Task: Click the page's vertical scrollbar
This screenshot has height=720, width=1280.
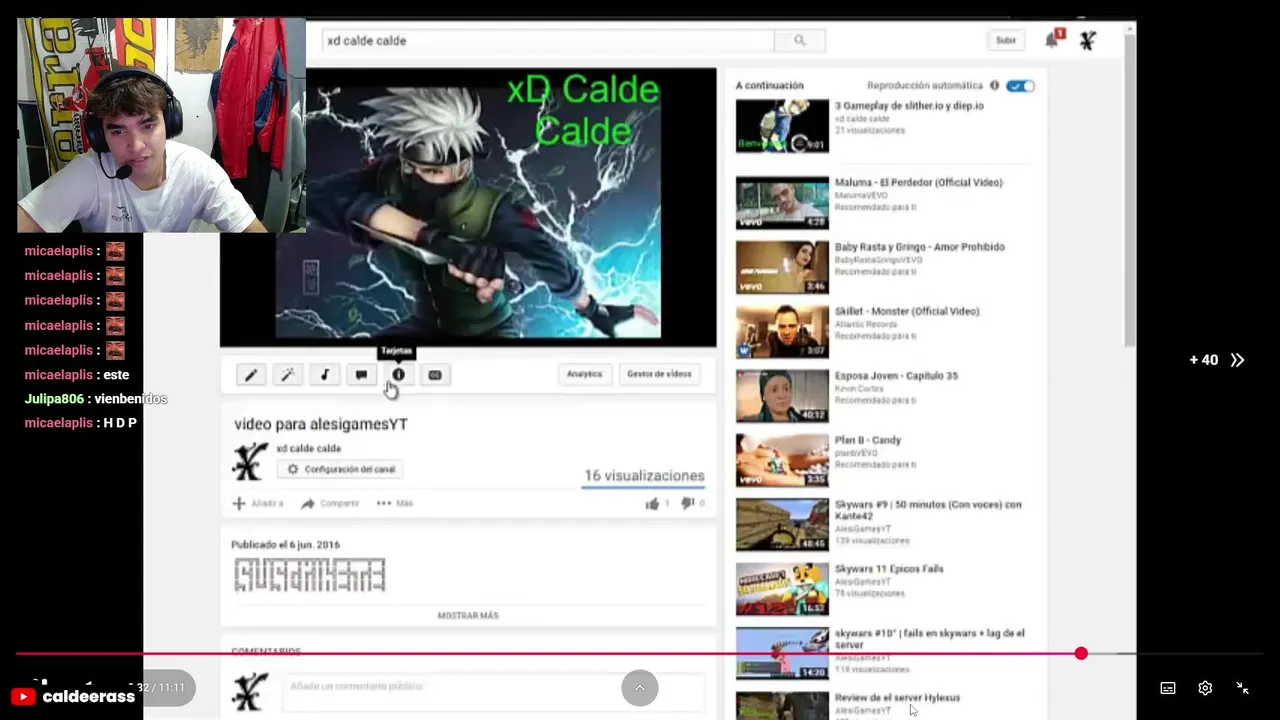Action: click(1130, 190)
